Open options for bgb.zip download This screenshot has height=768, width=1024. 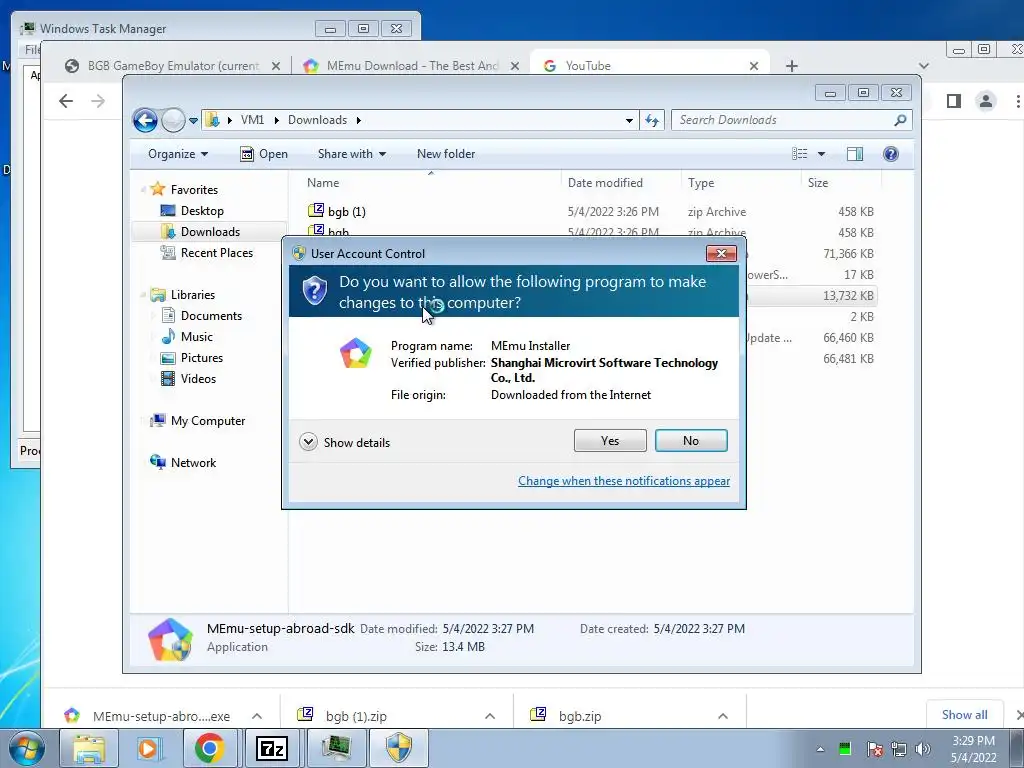coord(722,716)
